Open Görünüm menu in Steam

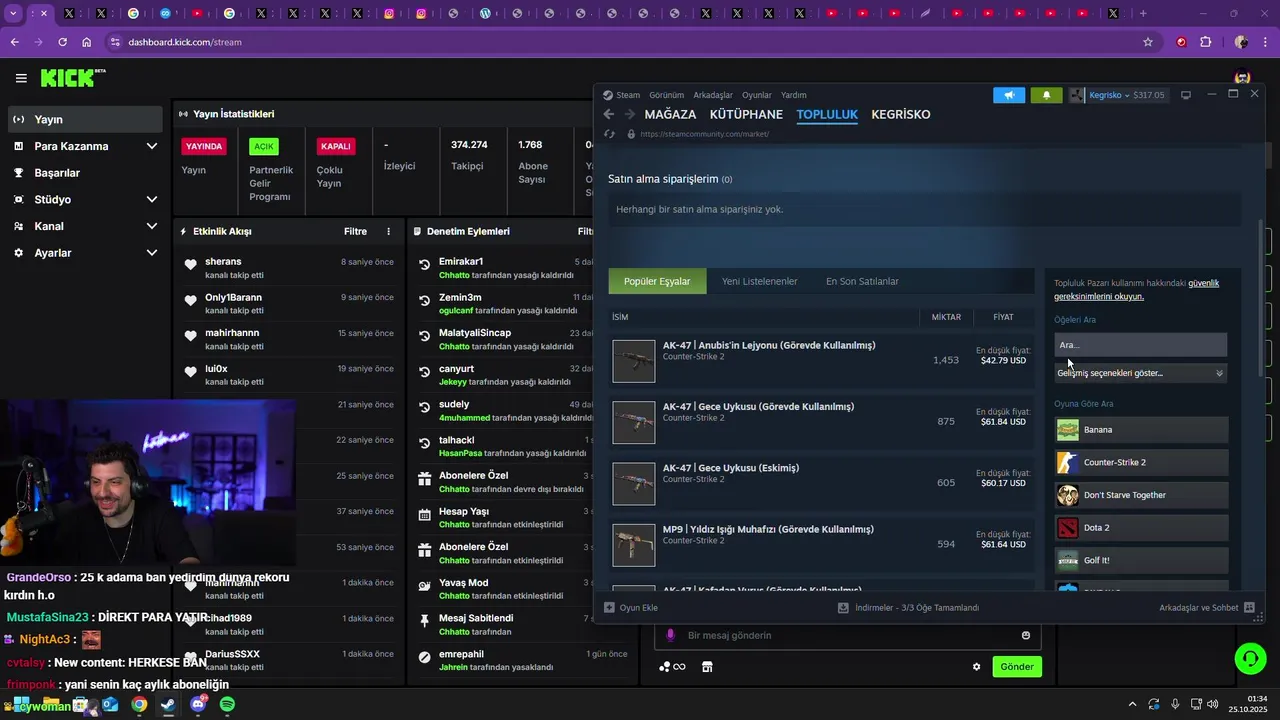(667, 95)
